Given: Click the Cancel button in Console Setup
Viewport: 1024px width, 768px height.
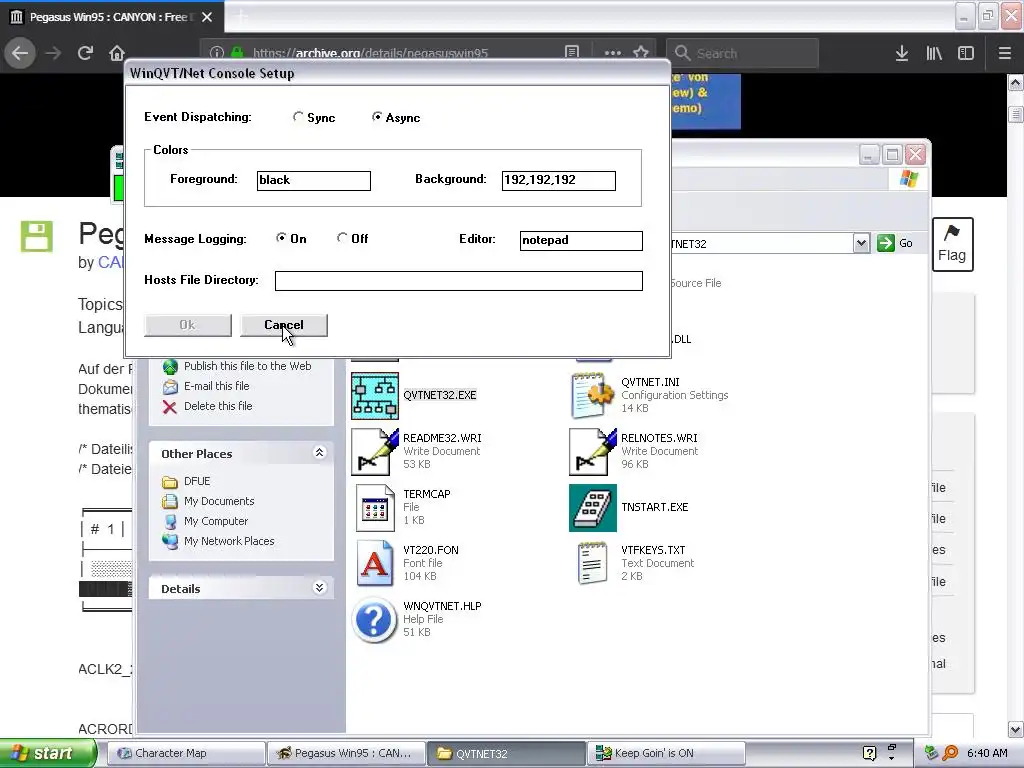Looking at the screenshot, I should (283, 325).
